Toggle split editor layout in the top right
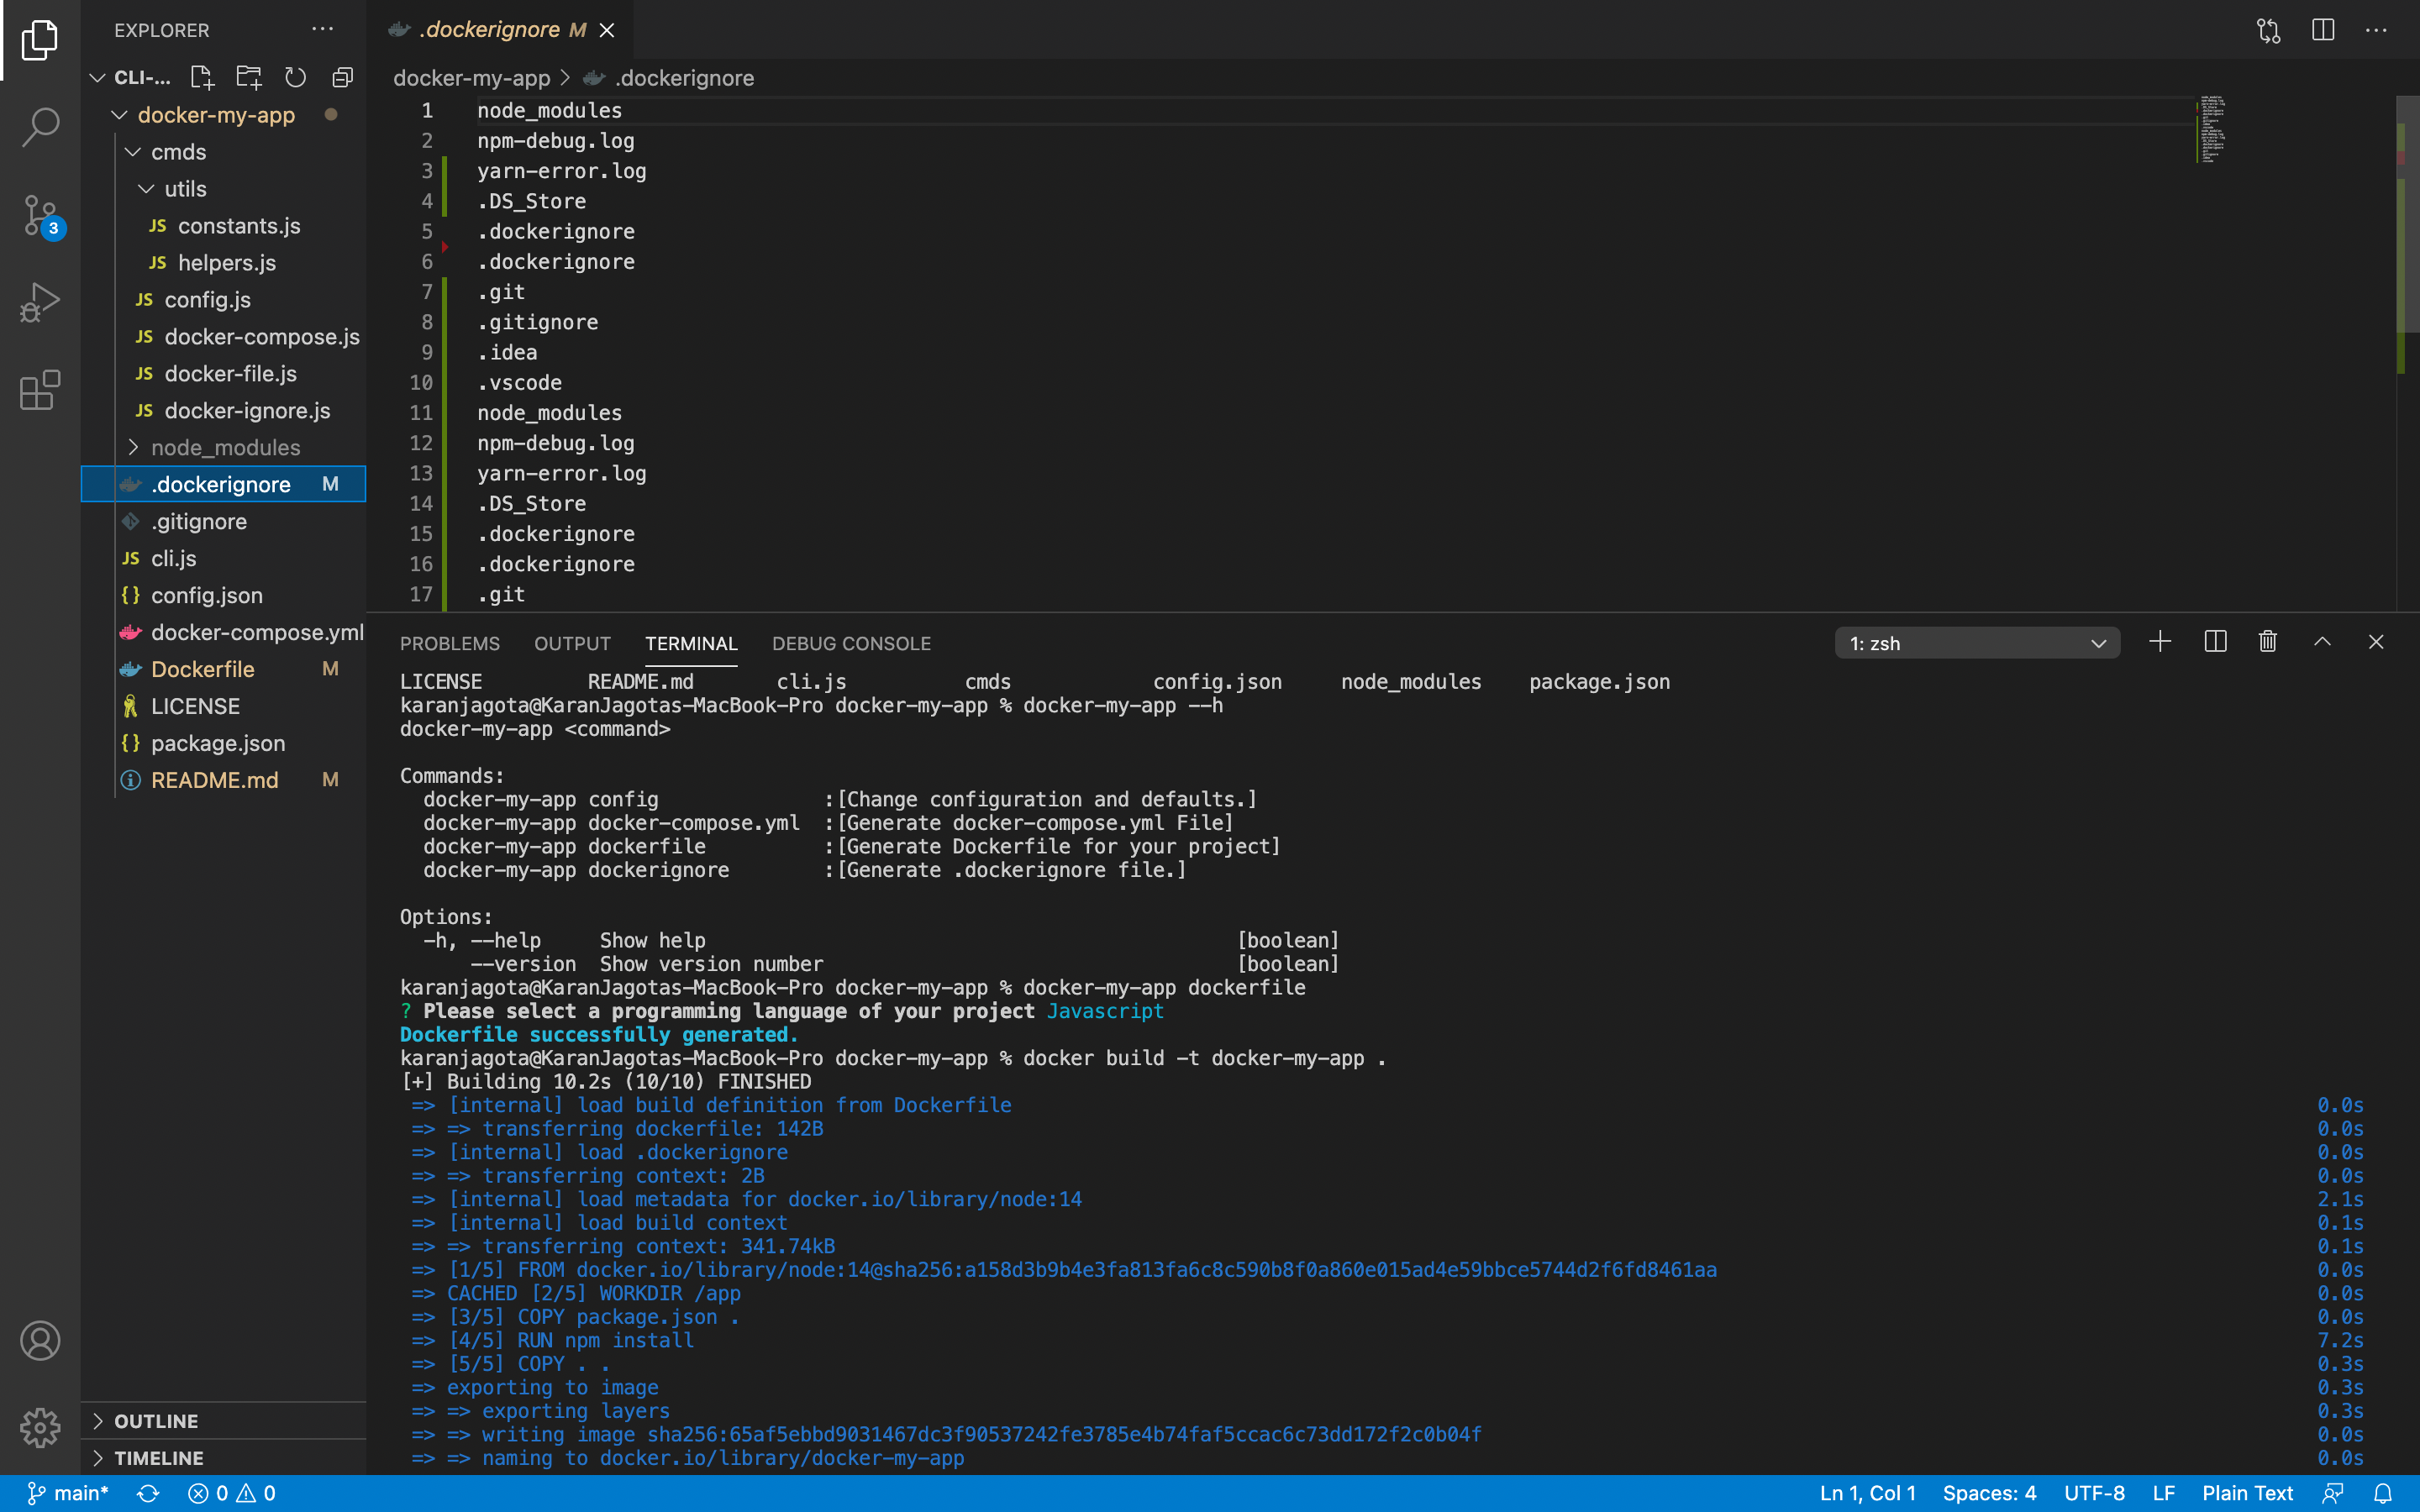 point(2322,30)
